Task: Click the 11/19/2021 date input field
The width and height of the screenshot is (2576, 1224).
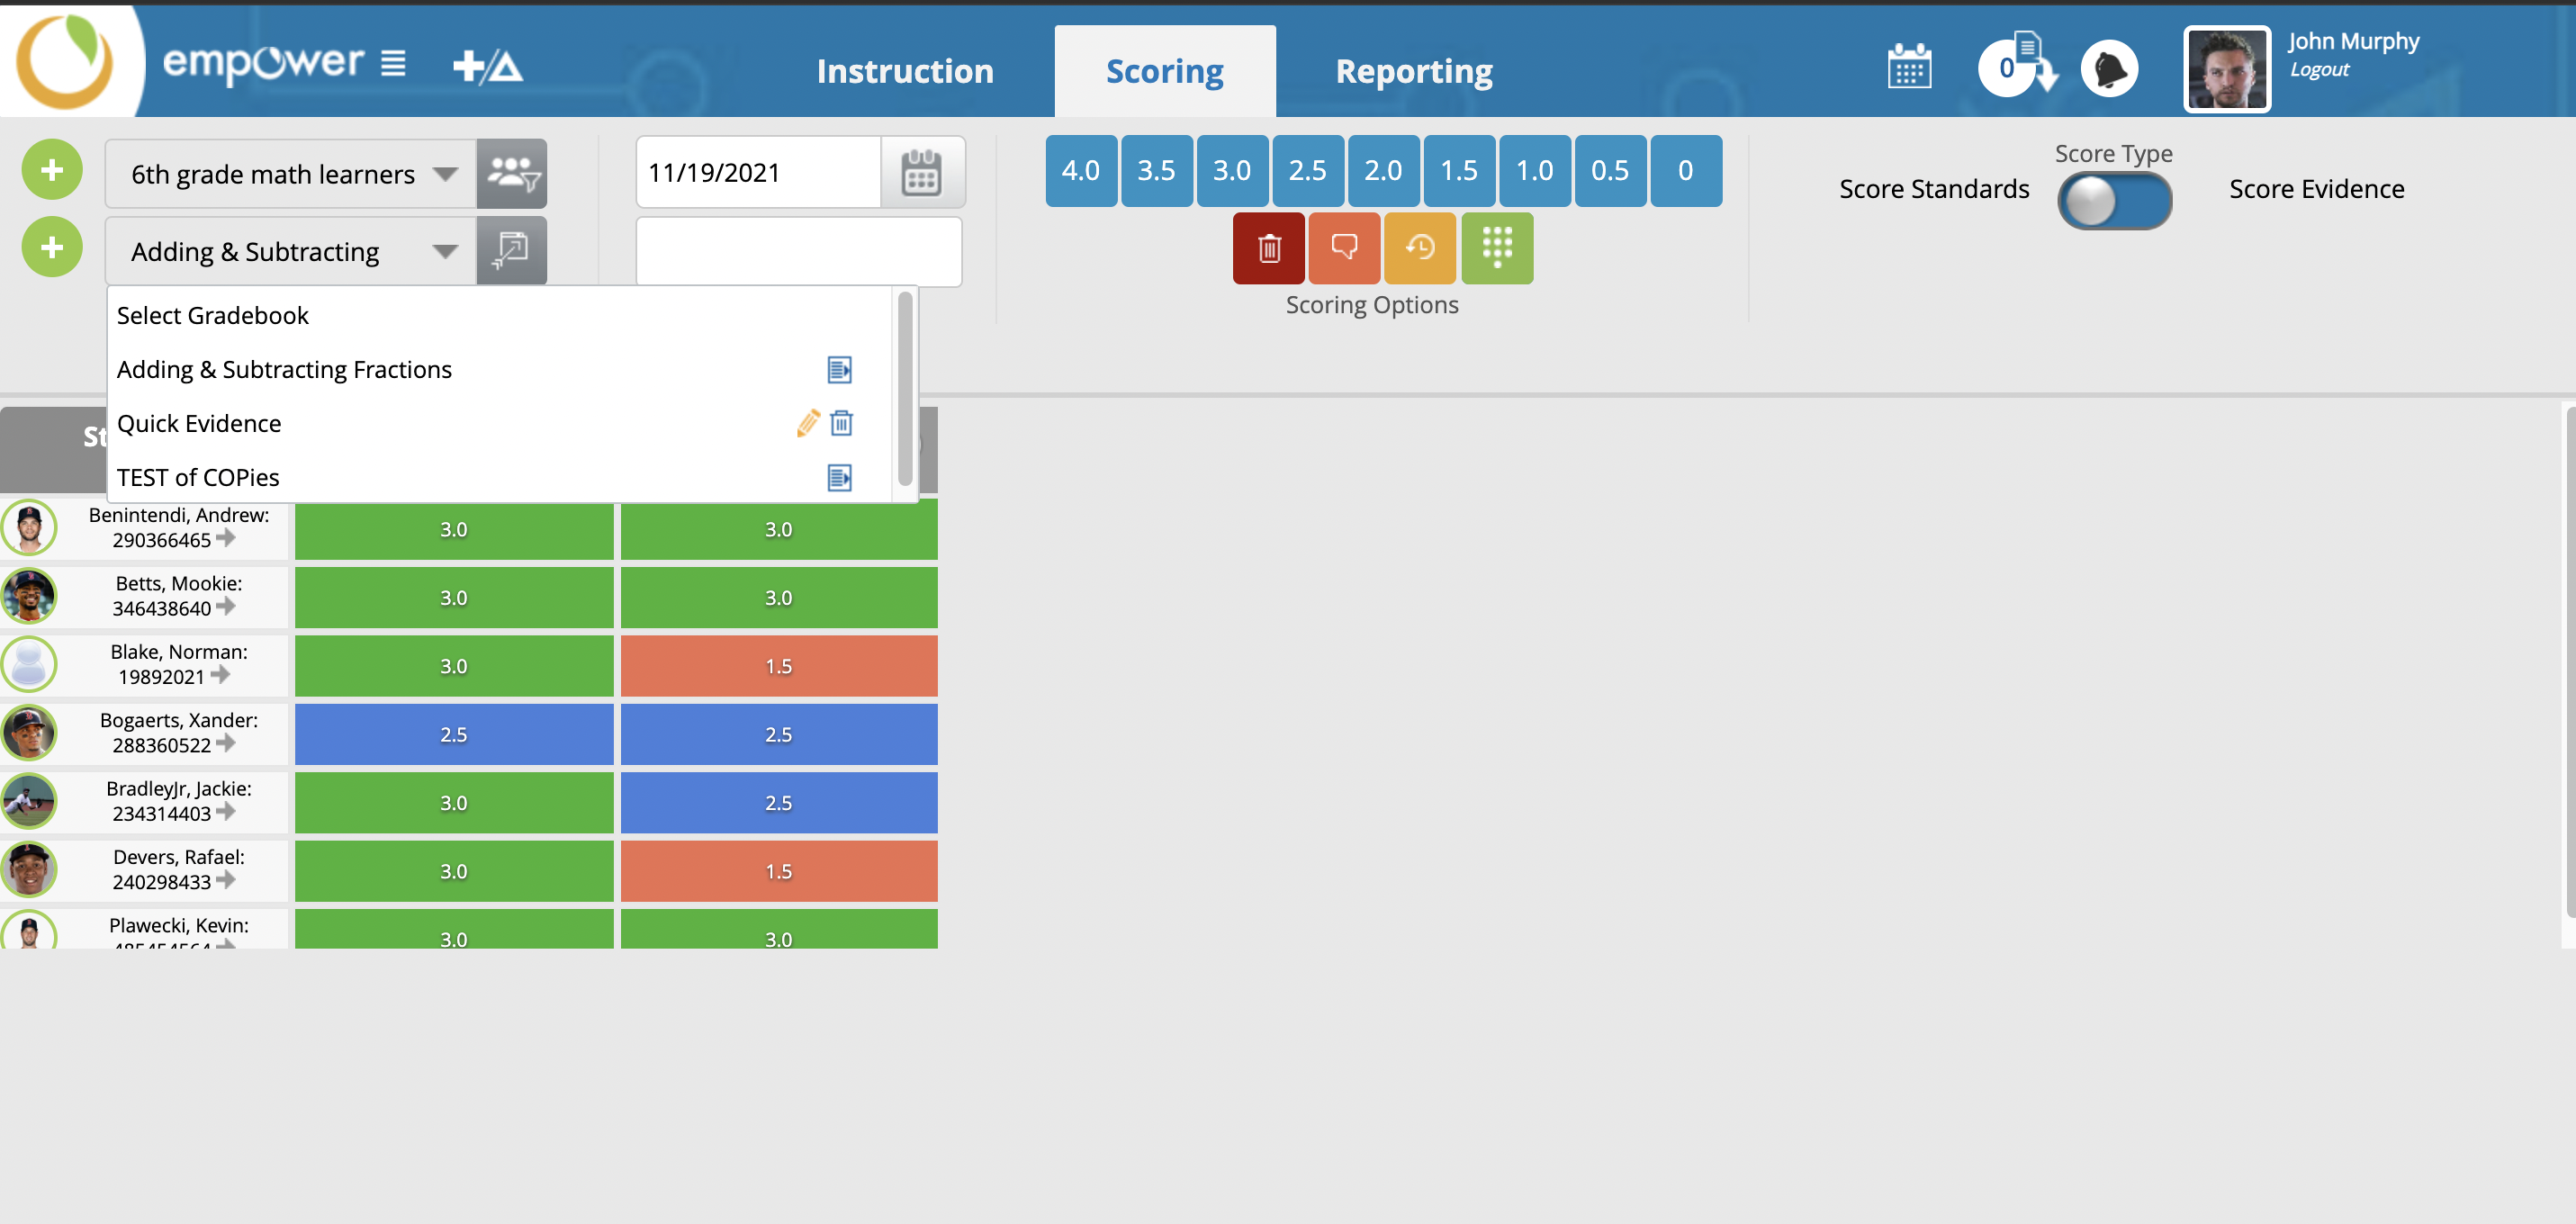Action: point(758,172)
